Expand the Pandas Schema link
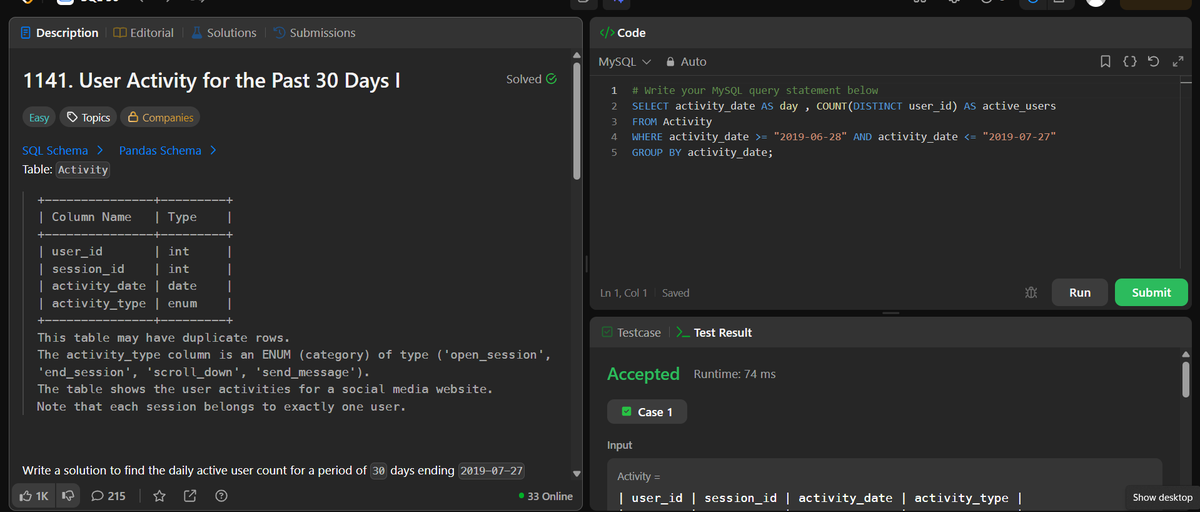Screen dimensions: 1200x512 tap(168, 151)
